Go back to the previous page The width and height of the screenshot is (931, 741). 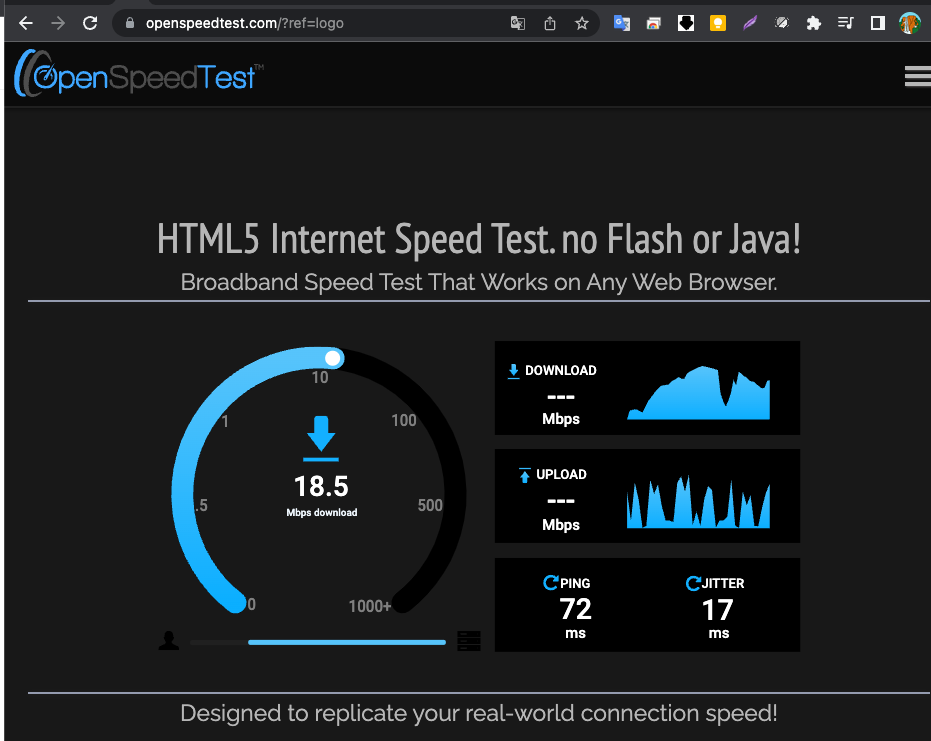[26, 23]
